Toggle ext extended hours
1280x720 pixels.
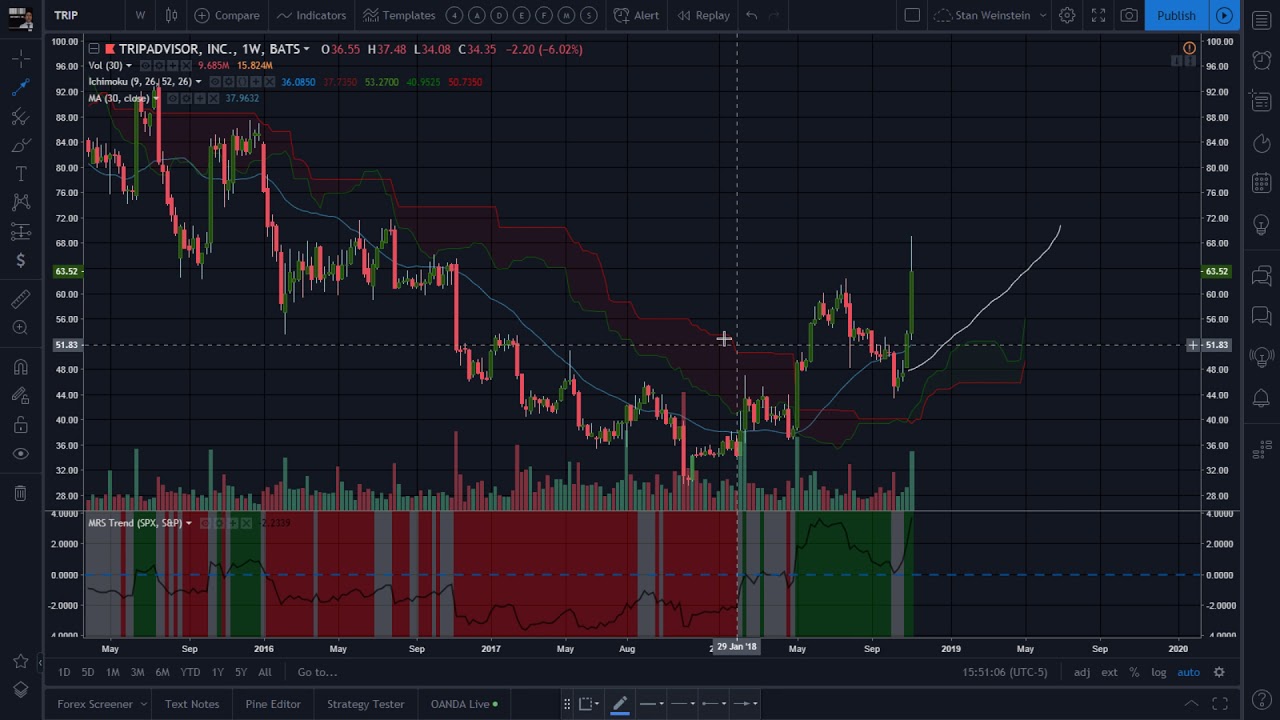coord(1110,672)
